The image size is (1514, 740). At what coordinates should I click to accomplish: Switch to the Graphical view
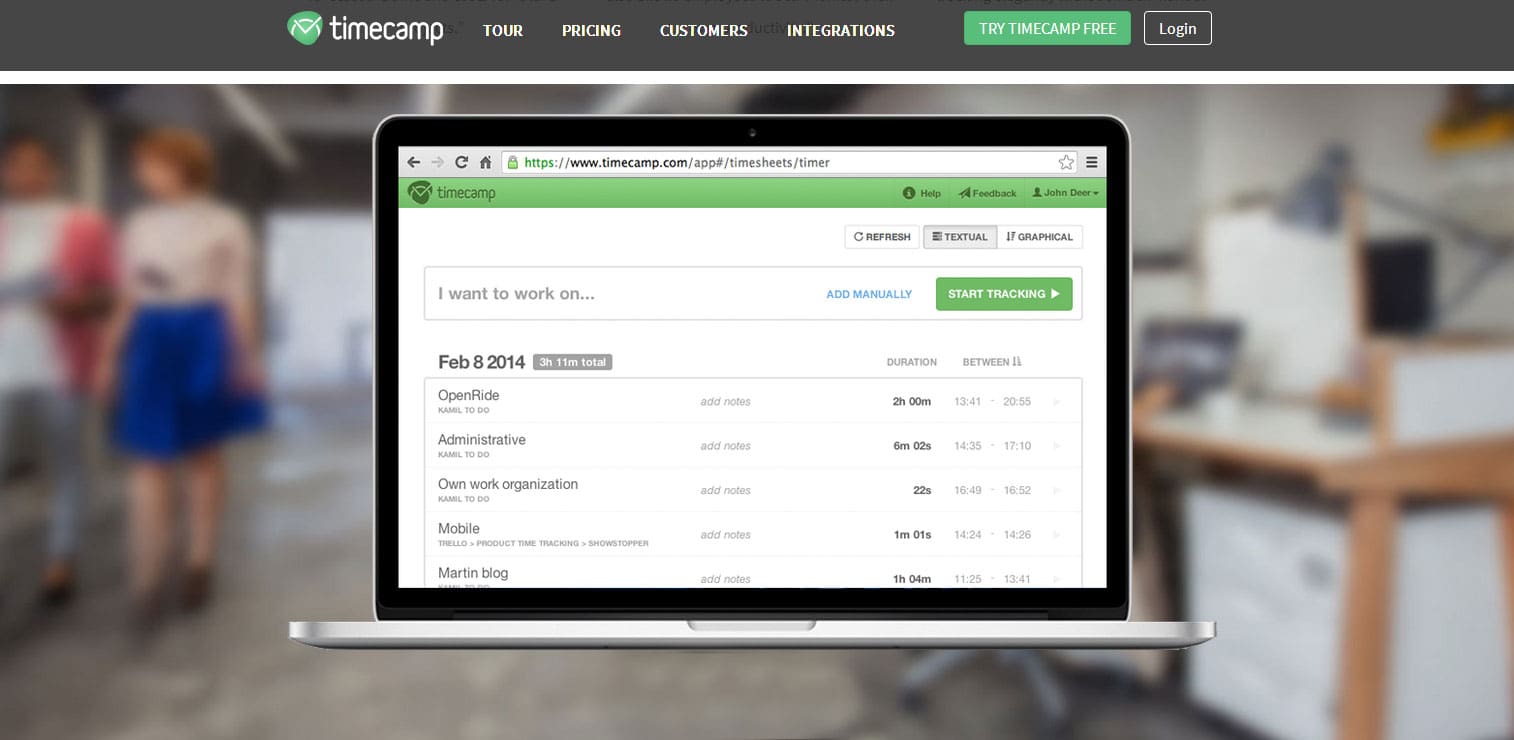(x=1039, y=237)
